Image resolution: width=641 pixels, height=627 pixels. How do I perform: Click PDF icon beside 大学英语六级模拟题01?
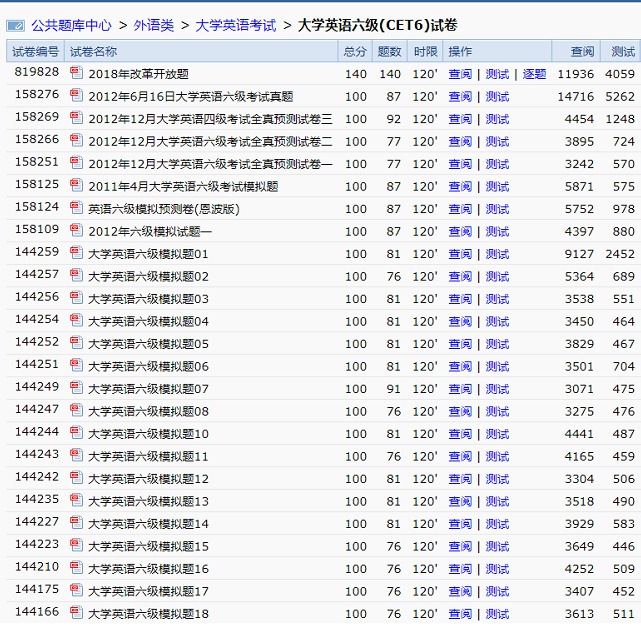(x=77, y=253)
